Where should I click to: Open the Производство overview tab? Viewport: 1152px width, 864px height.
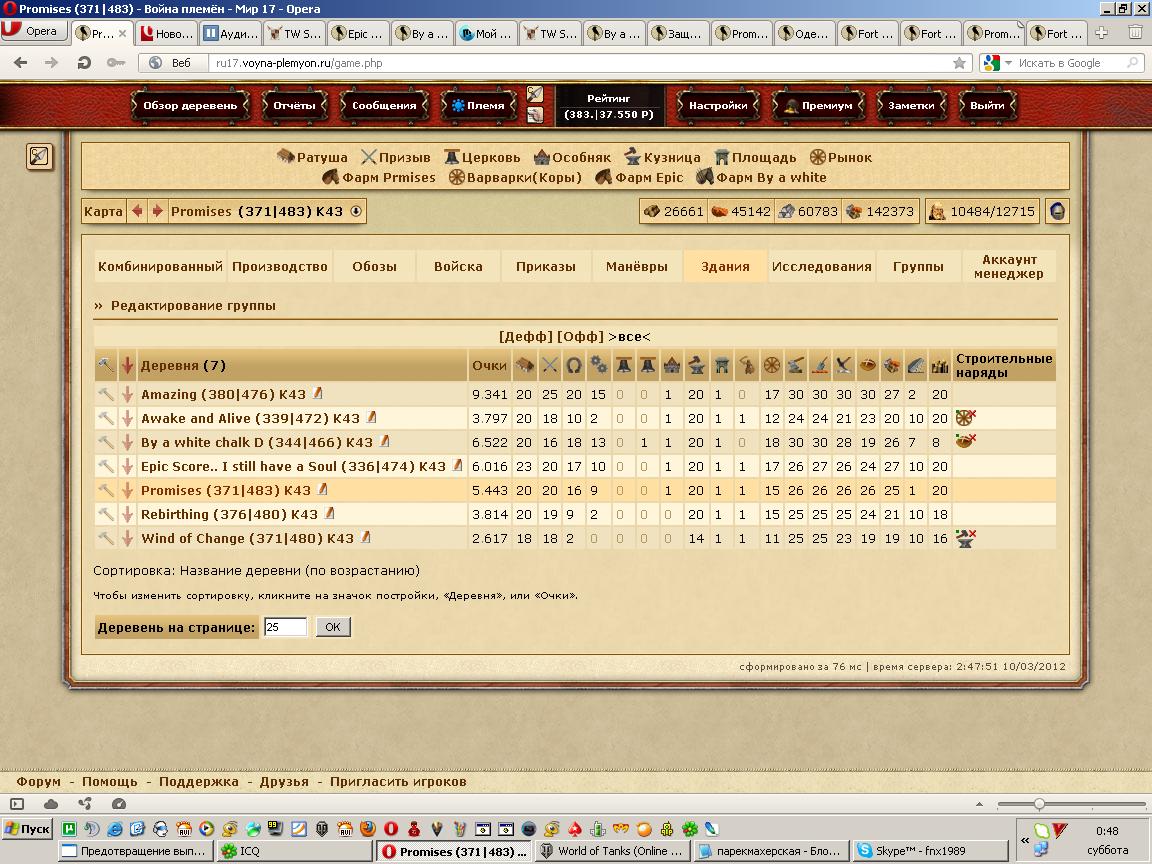point(280,267)
